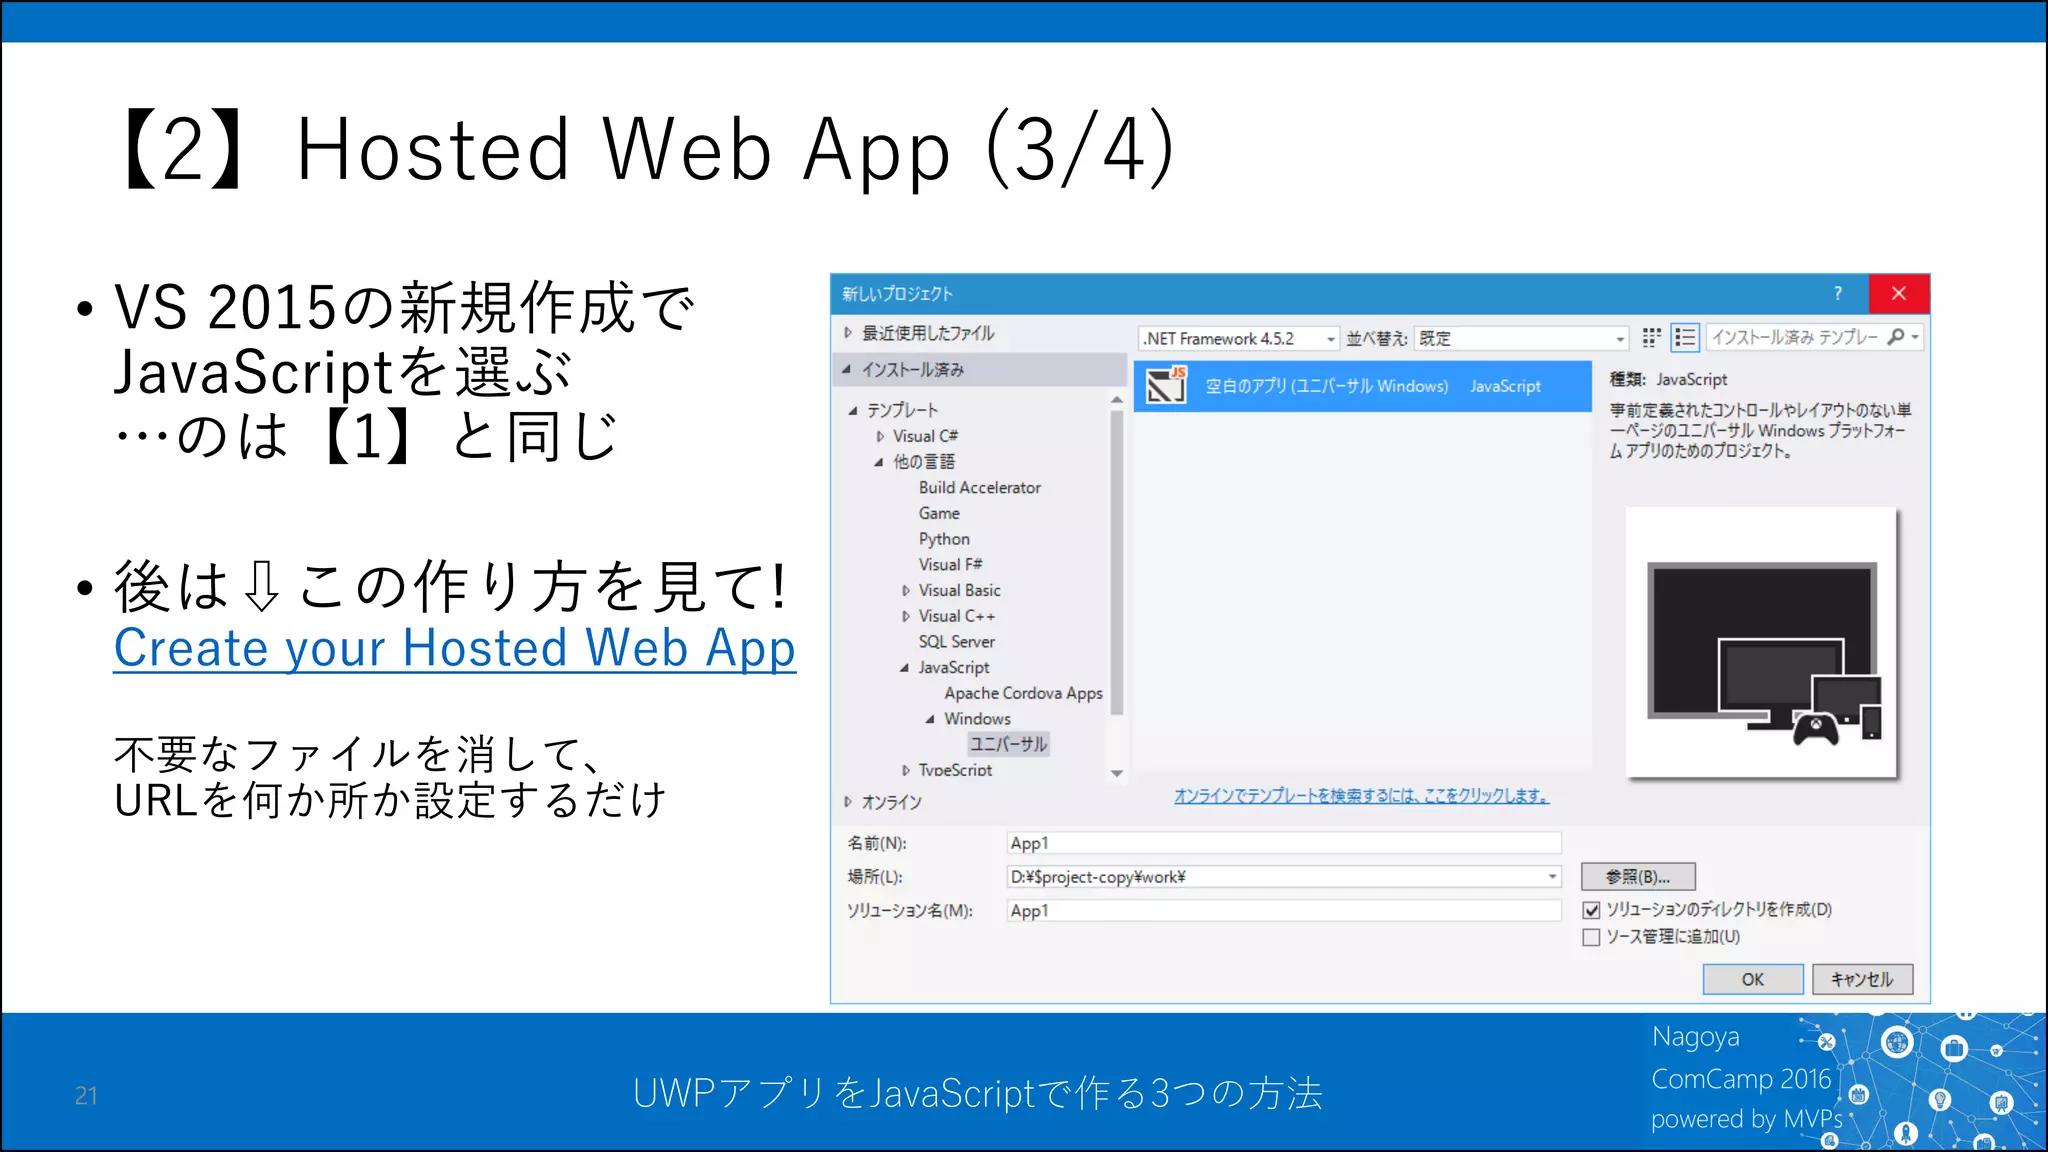
Task: Expand the Visual Basic node
Action: click(906, 591)
